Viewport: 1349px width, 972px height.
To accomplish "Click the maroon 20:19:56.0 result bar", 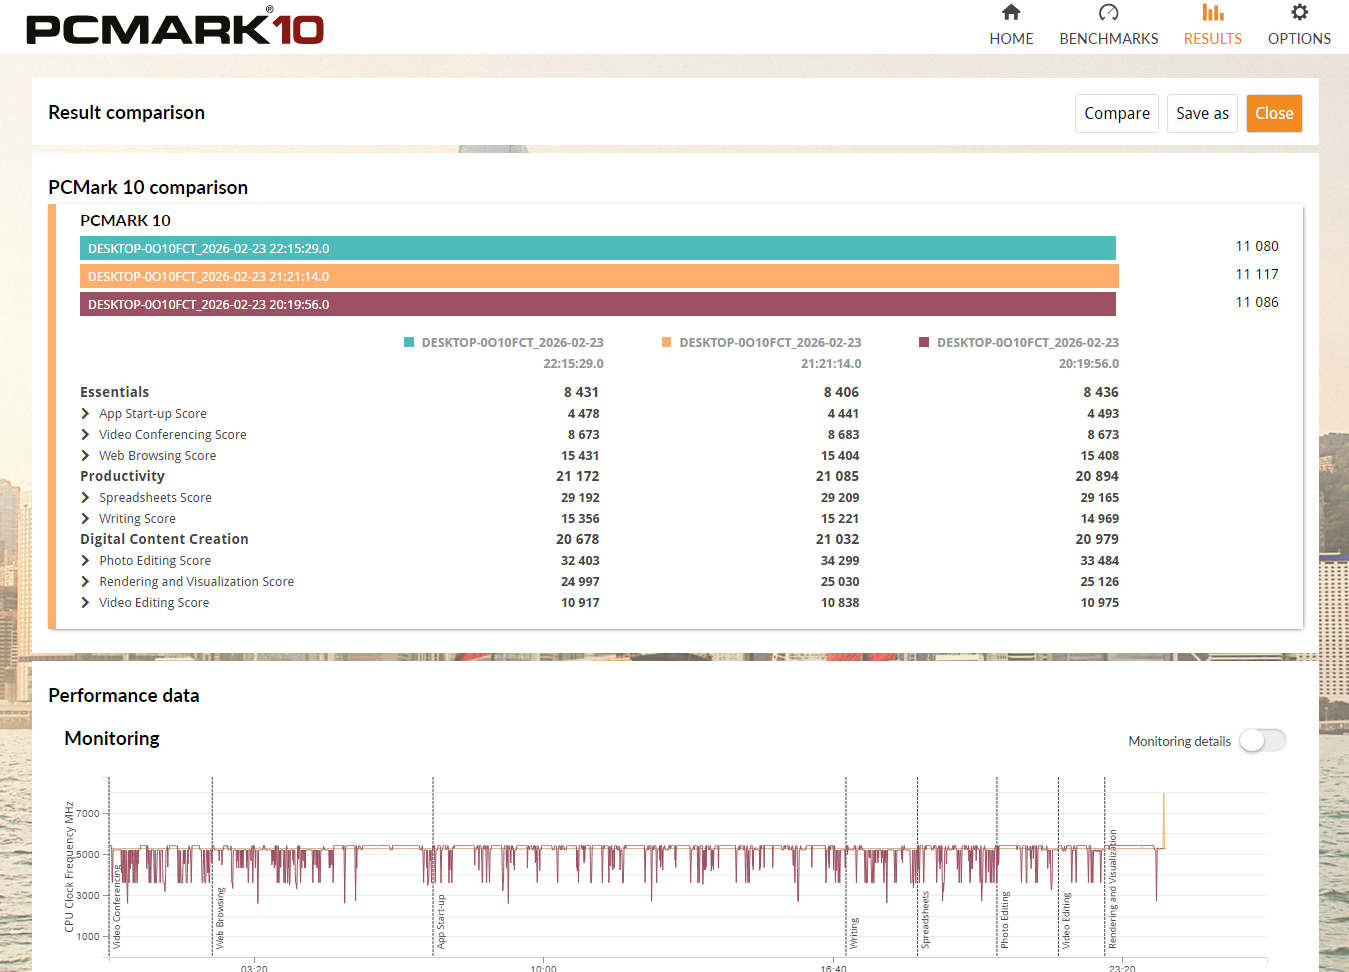I will click(x=598, y=304).
